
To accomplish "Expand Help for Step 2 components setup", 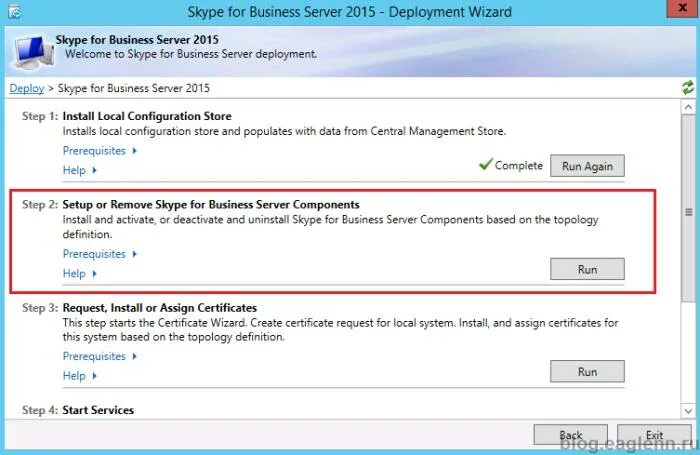I will click(80, 273).
